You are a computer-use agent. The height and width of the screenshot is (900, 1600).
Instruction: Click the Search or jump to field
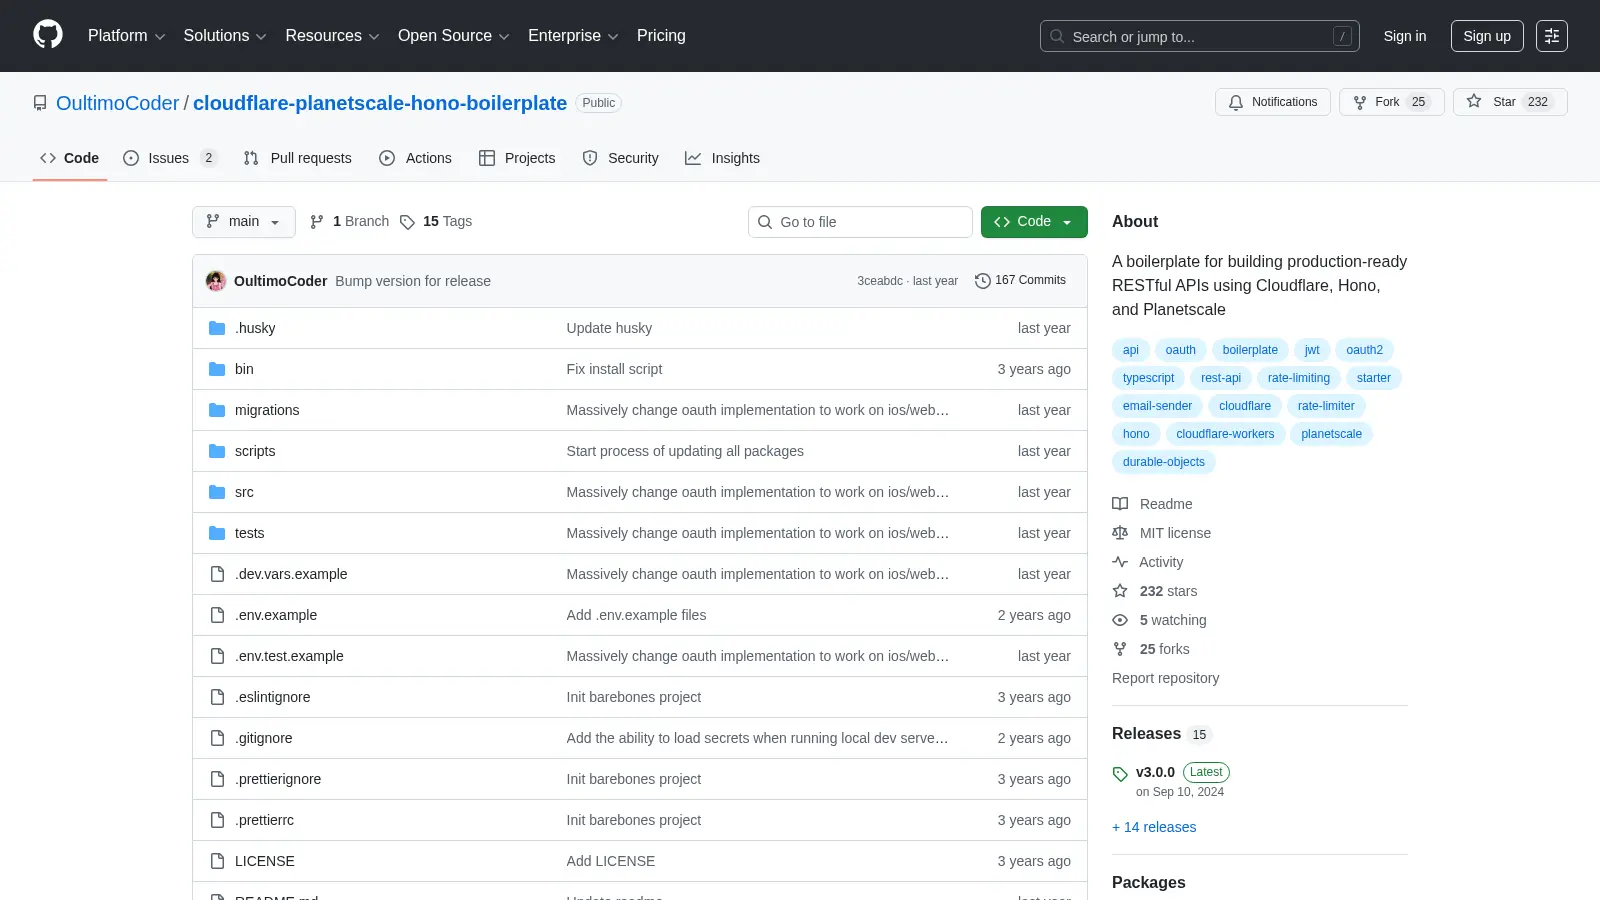1200,36
